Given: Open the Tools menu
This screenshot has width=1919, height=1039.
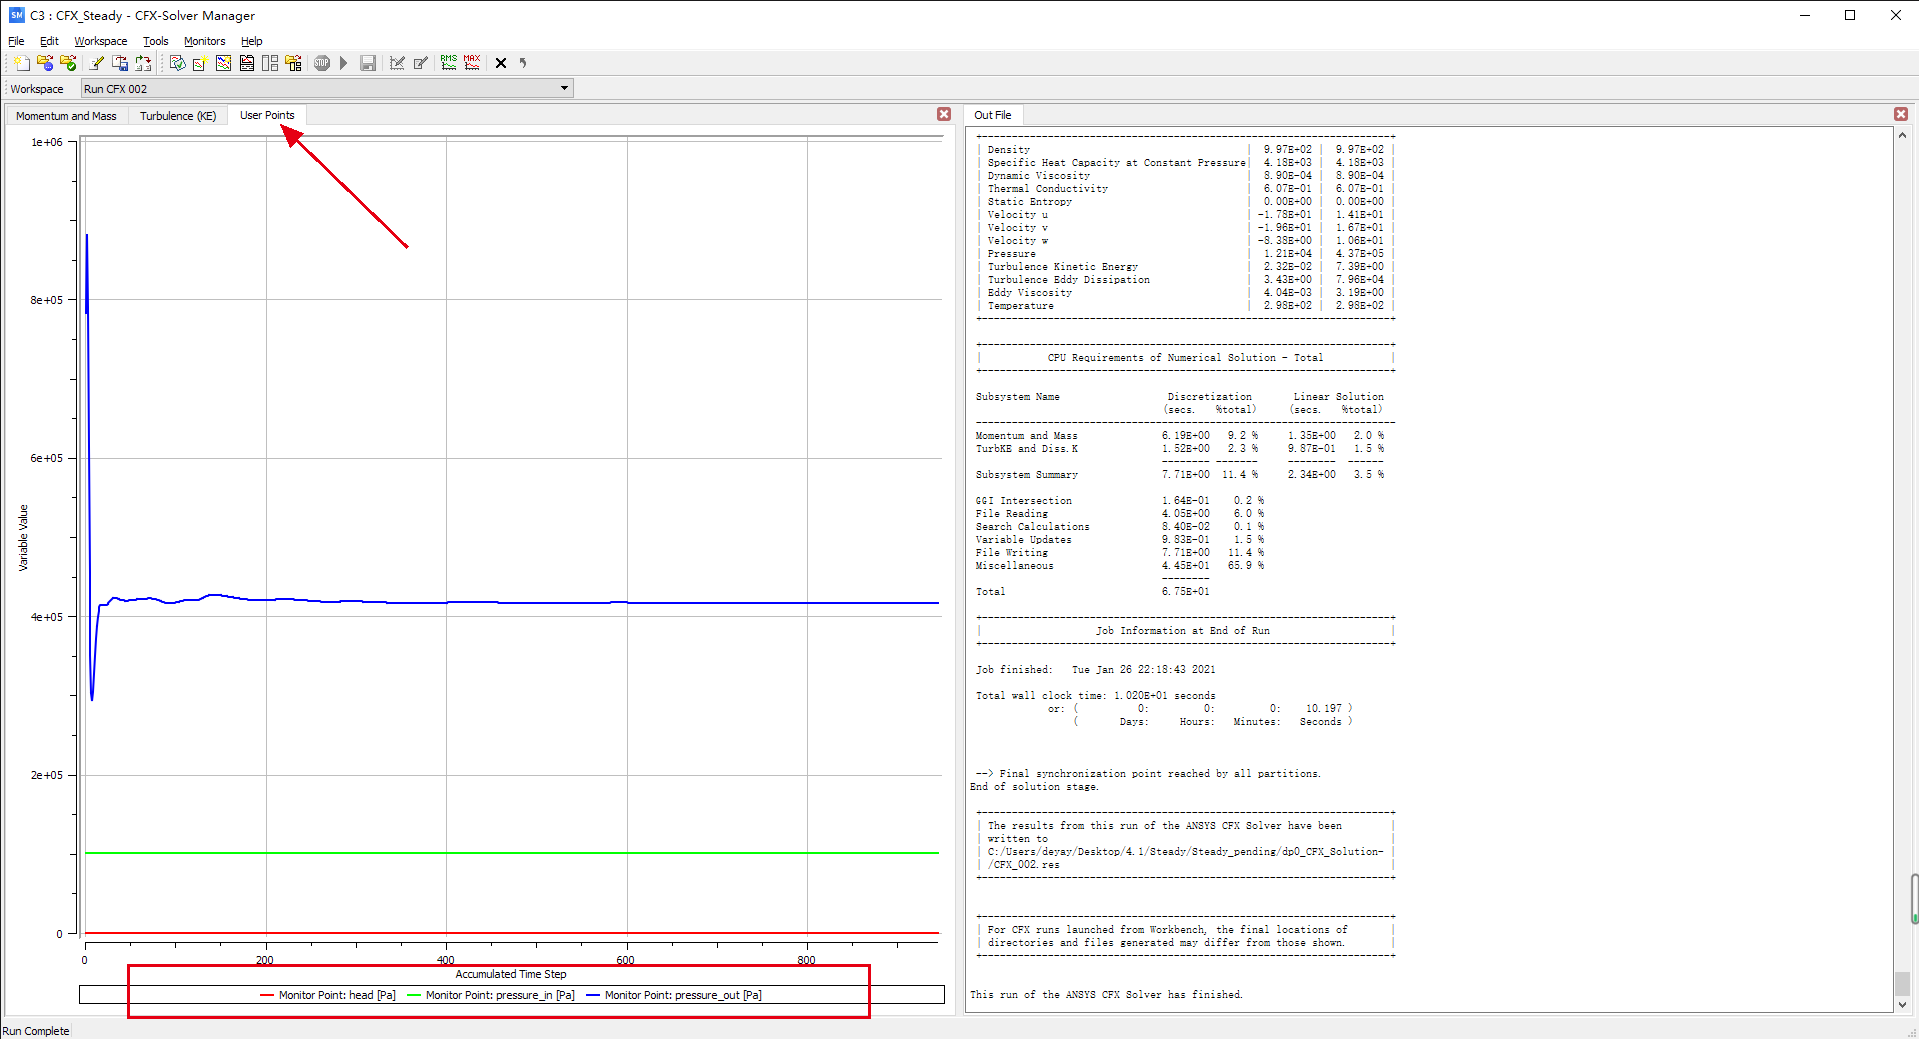Looking at the screenshot, I should click(155, 41).
